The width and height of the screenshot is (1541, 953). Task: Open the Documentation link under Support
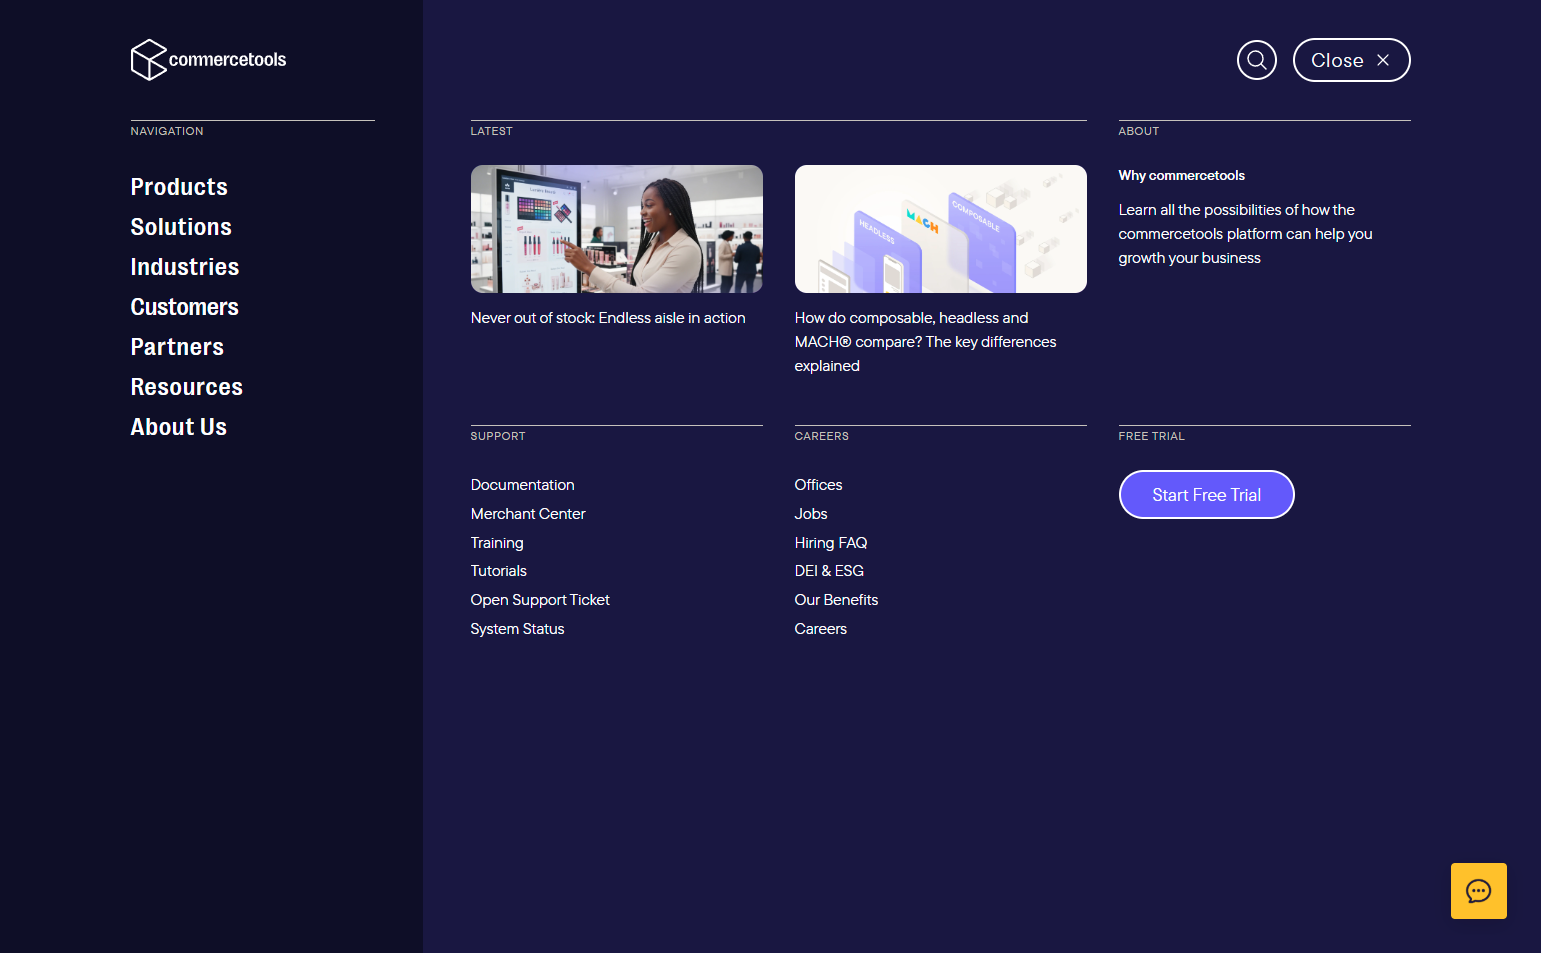522,484
